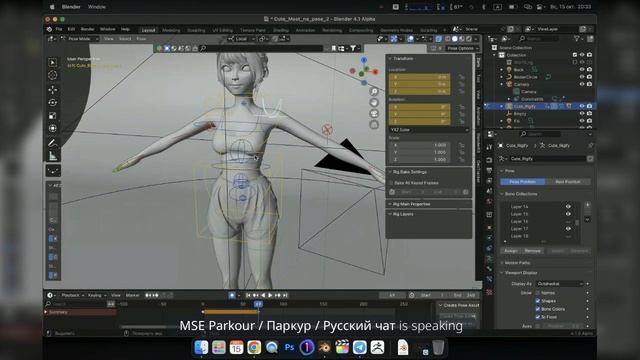The height and width of the screenshot is (360, 640).
Task: Hide the Cute_Rigify object in outliner
Action: [x=582, y=106]
